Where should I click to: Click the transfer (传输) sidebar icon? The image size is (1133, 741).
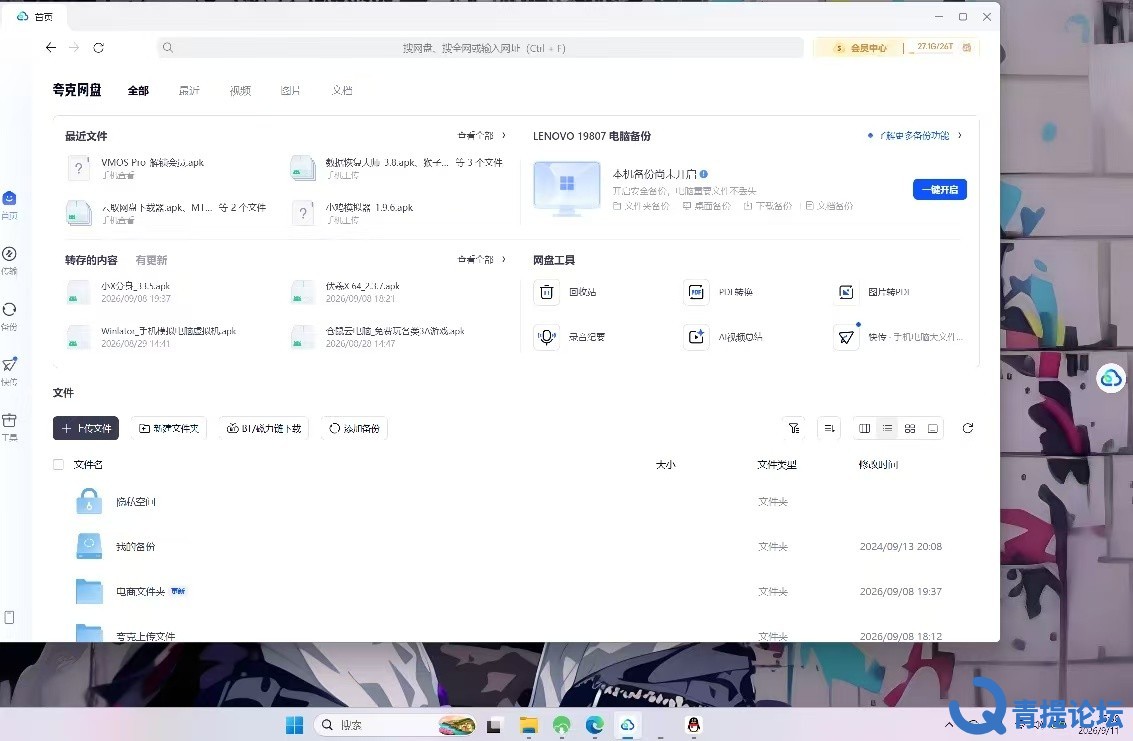point(9,254)
